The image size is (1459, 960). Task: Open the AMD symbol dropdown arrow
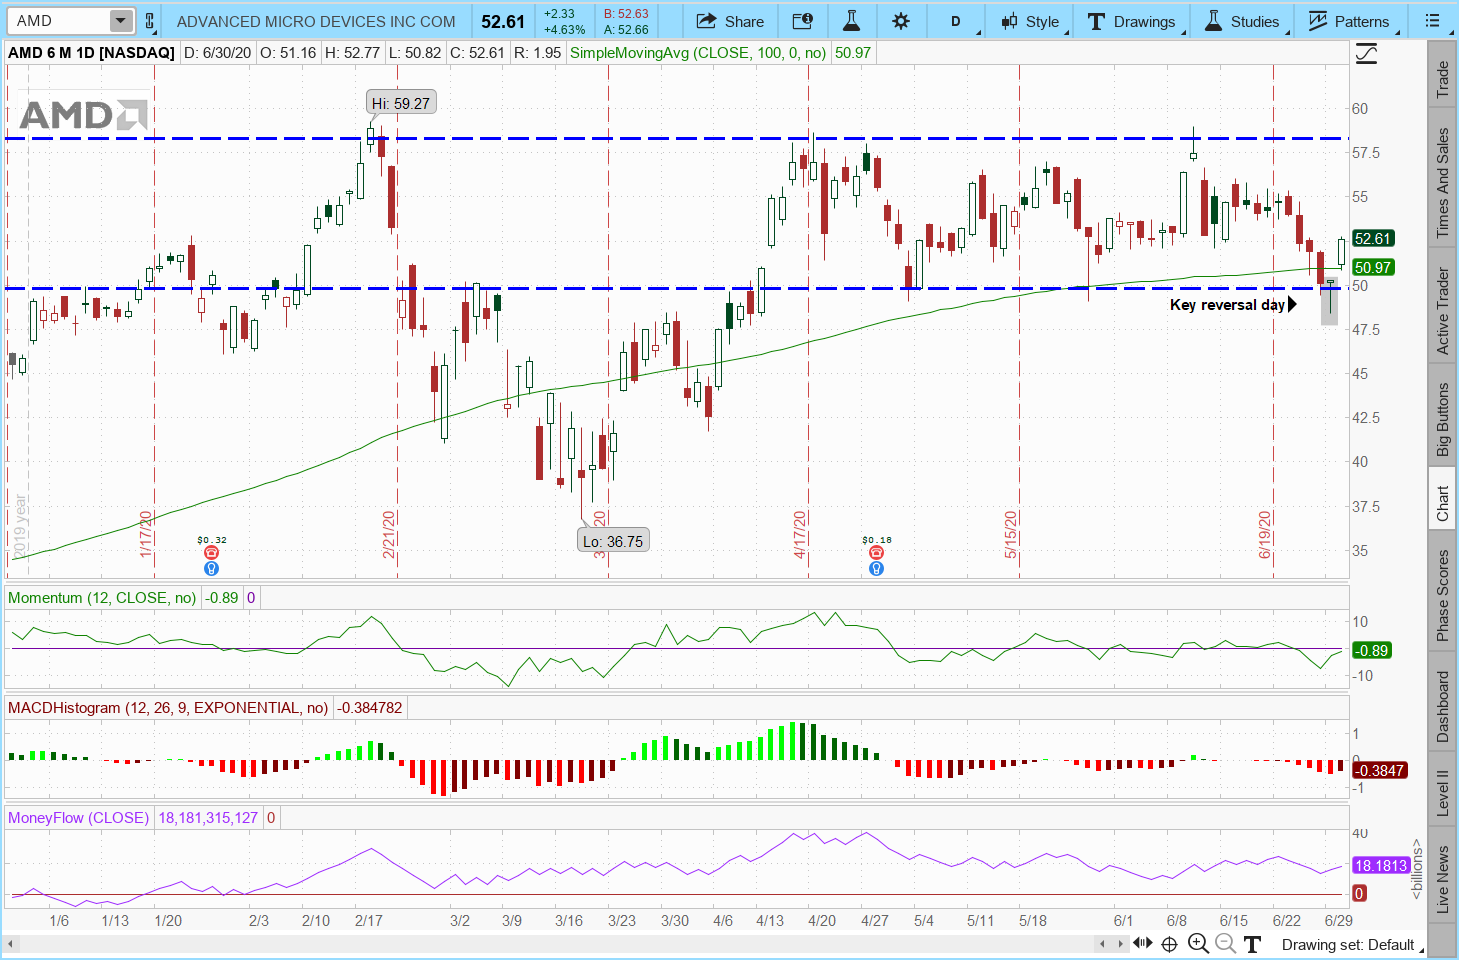click(x=120, y=21)
